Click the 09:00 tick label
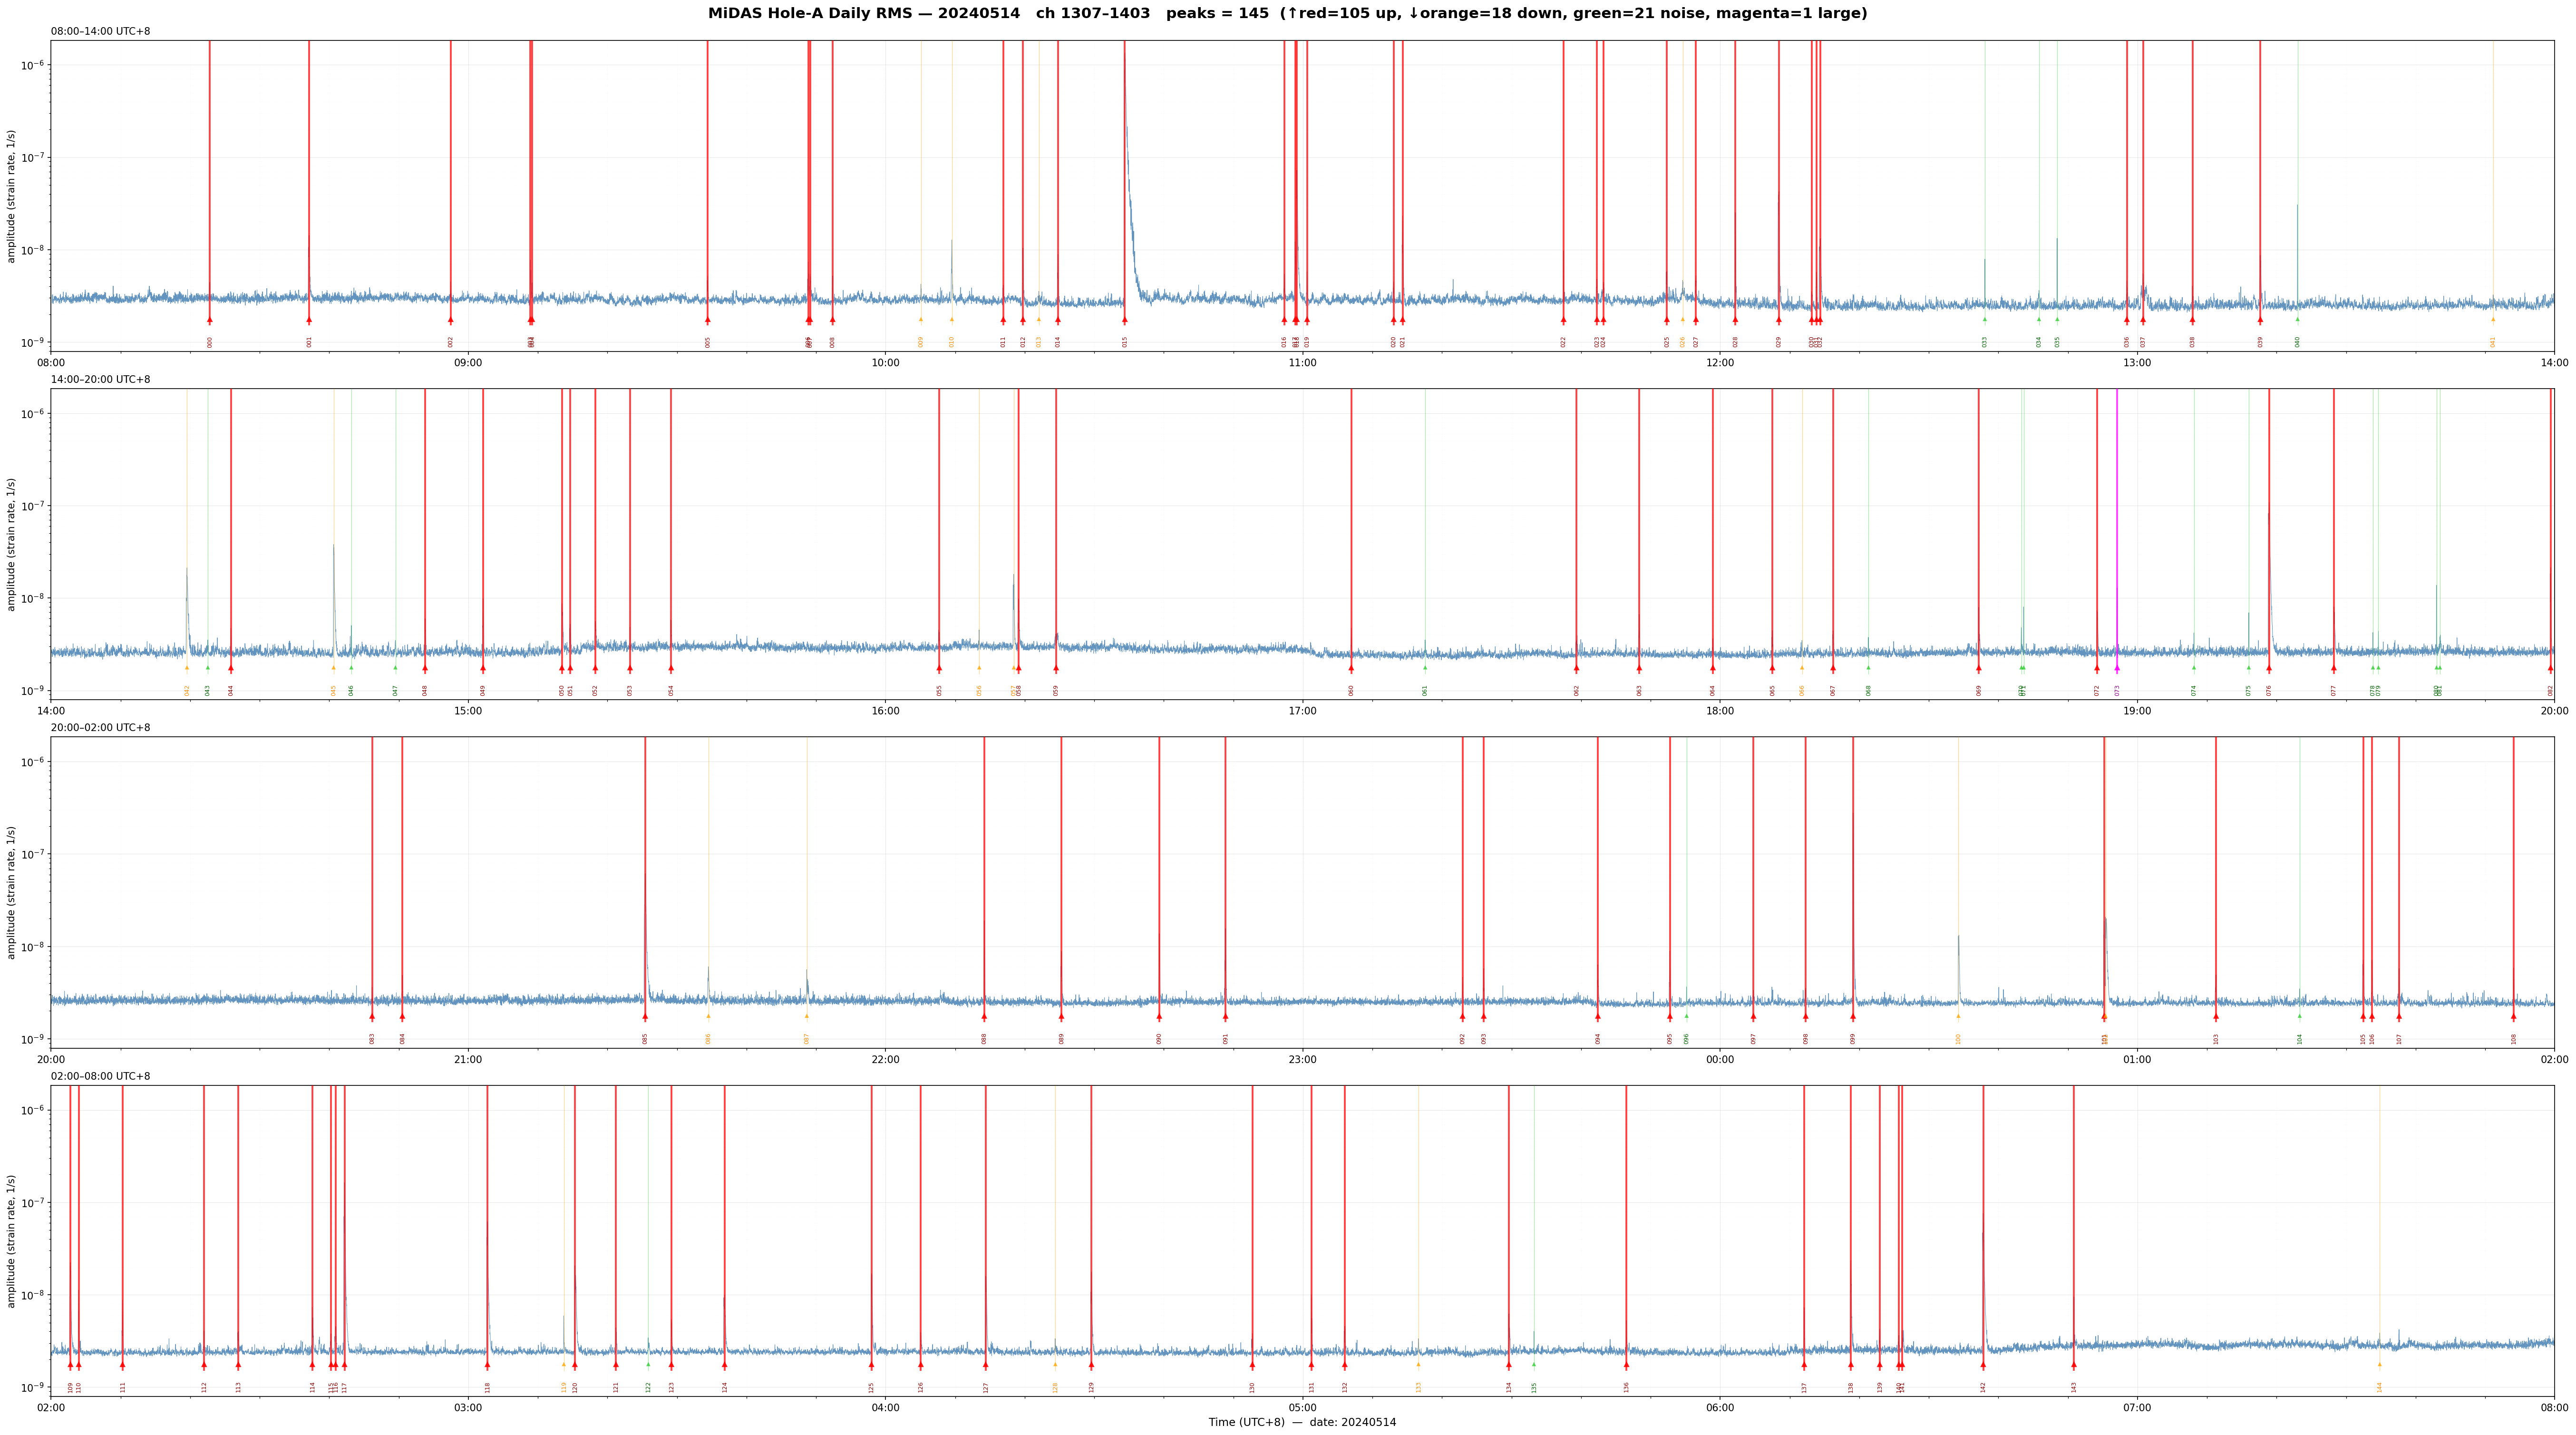Screen dimensions: 2576x1435 click(x=468, y=362)
